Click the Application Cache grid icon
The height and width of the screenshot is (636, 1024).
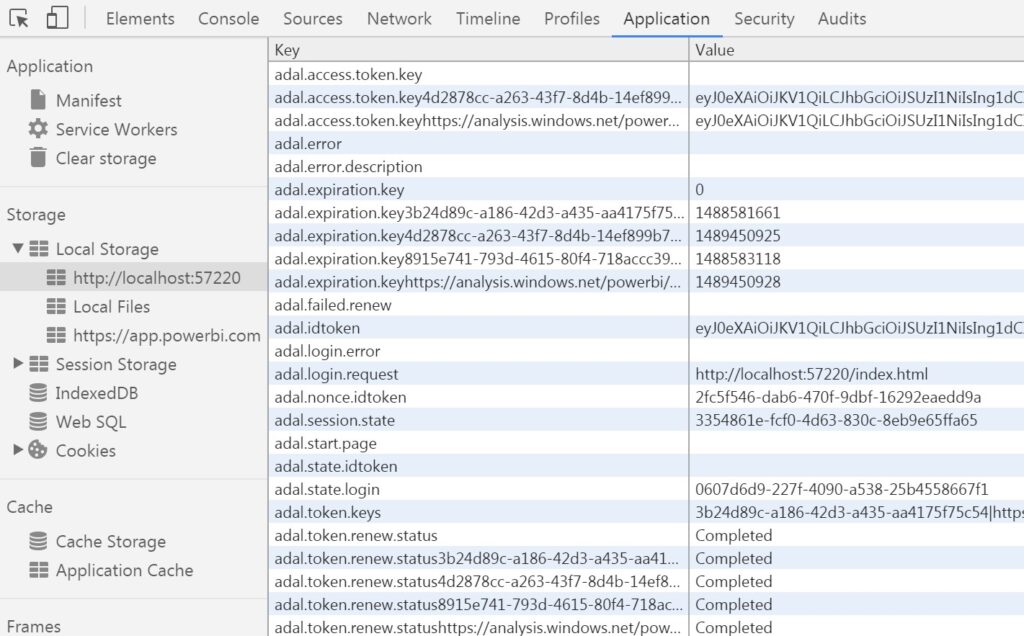[39, 570]
